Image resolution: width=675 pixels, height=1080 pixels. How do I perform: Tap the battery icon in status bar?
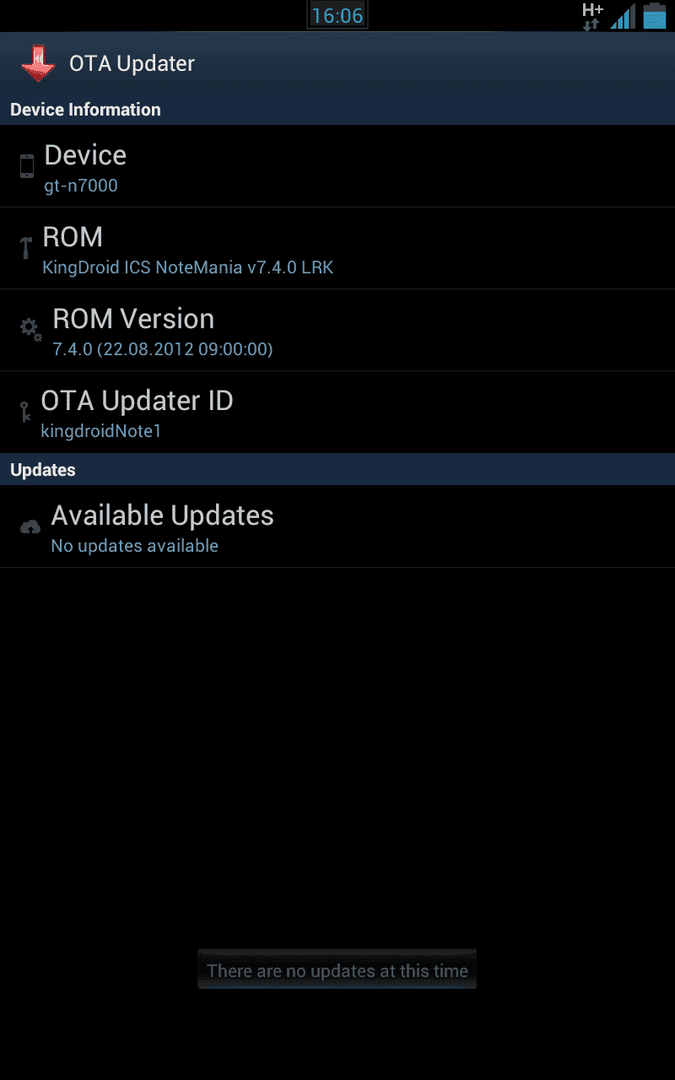(x=654, y=15)
